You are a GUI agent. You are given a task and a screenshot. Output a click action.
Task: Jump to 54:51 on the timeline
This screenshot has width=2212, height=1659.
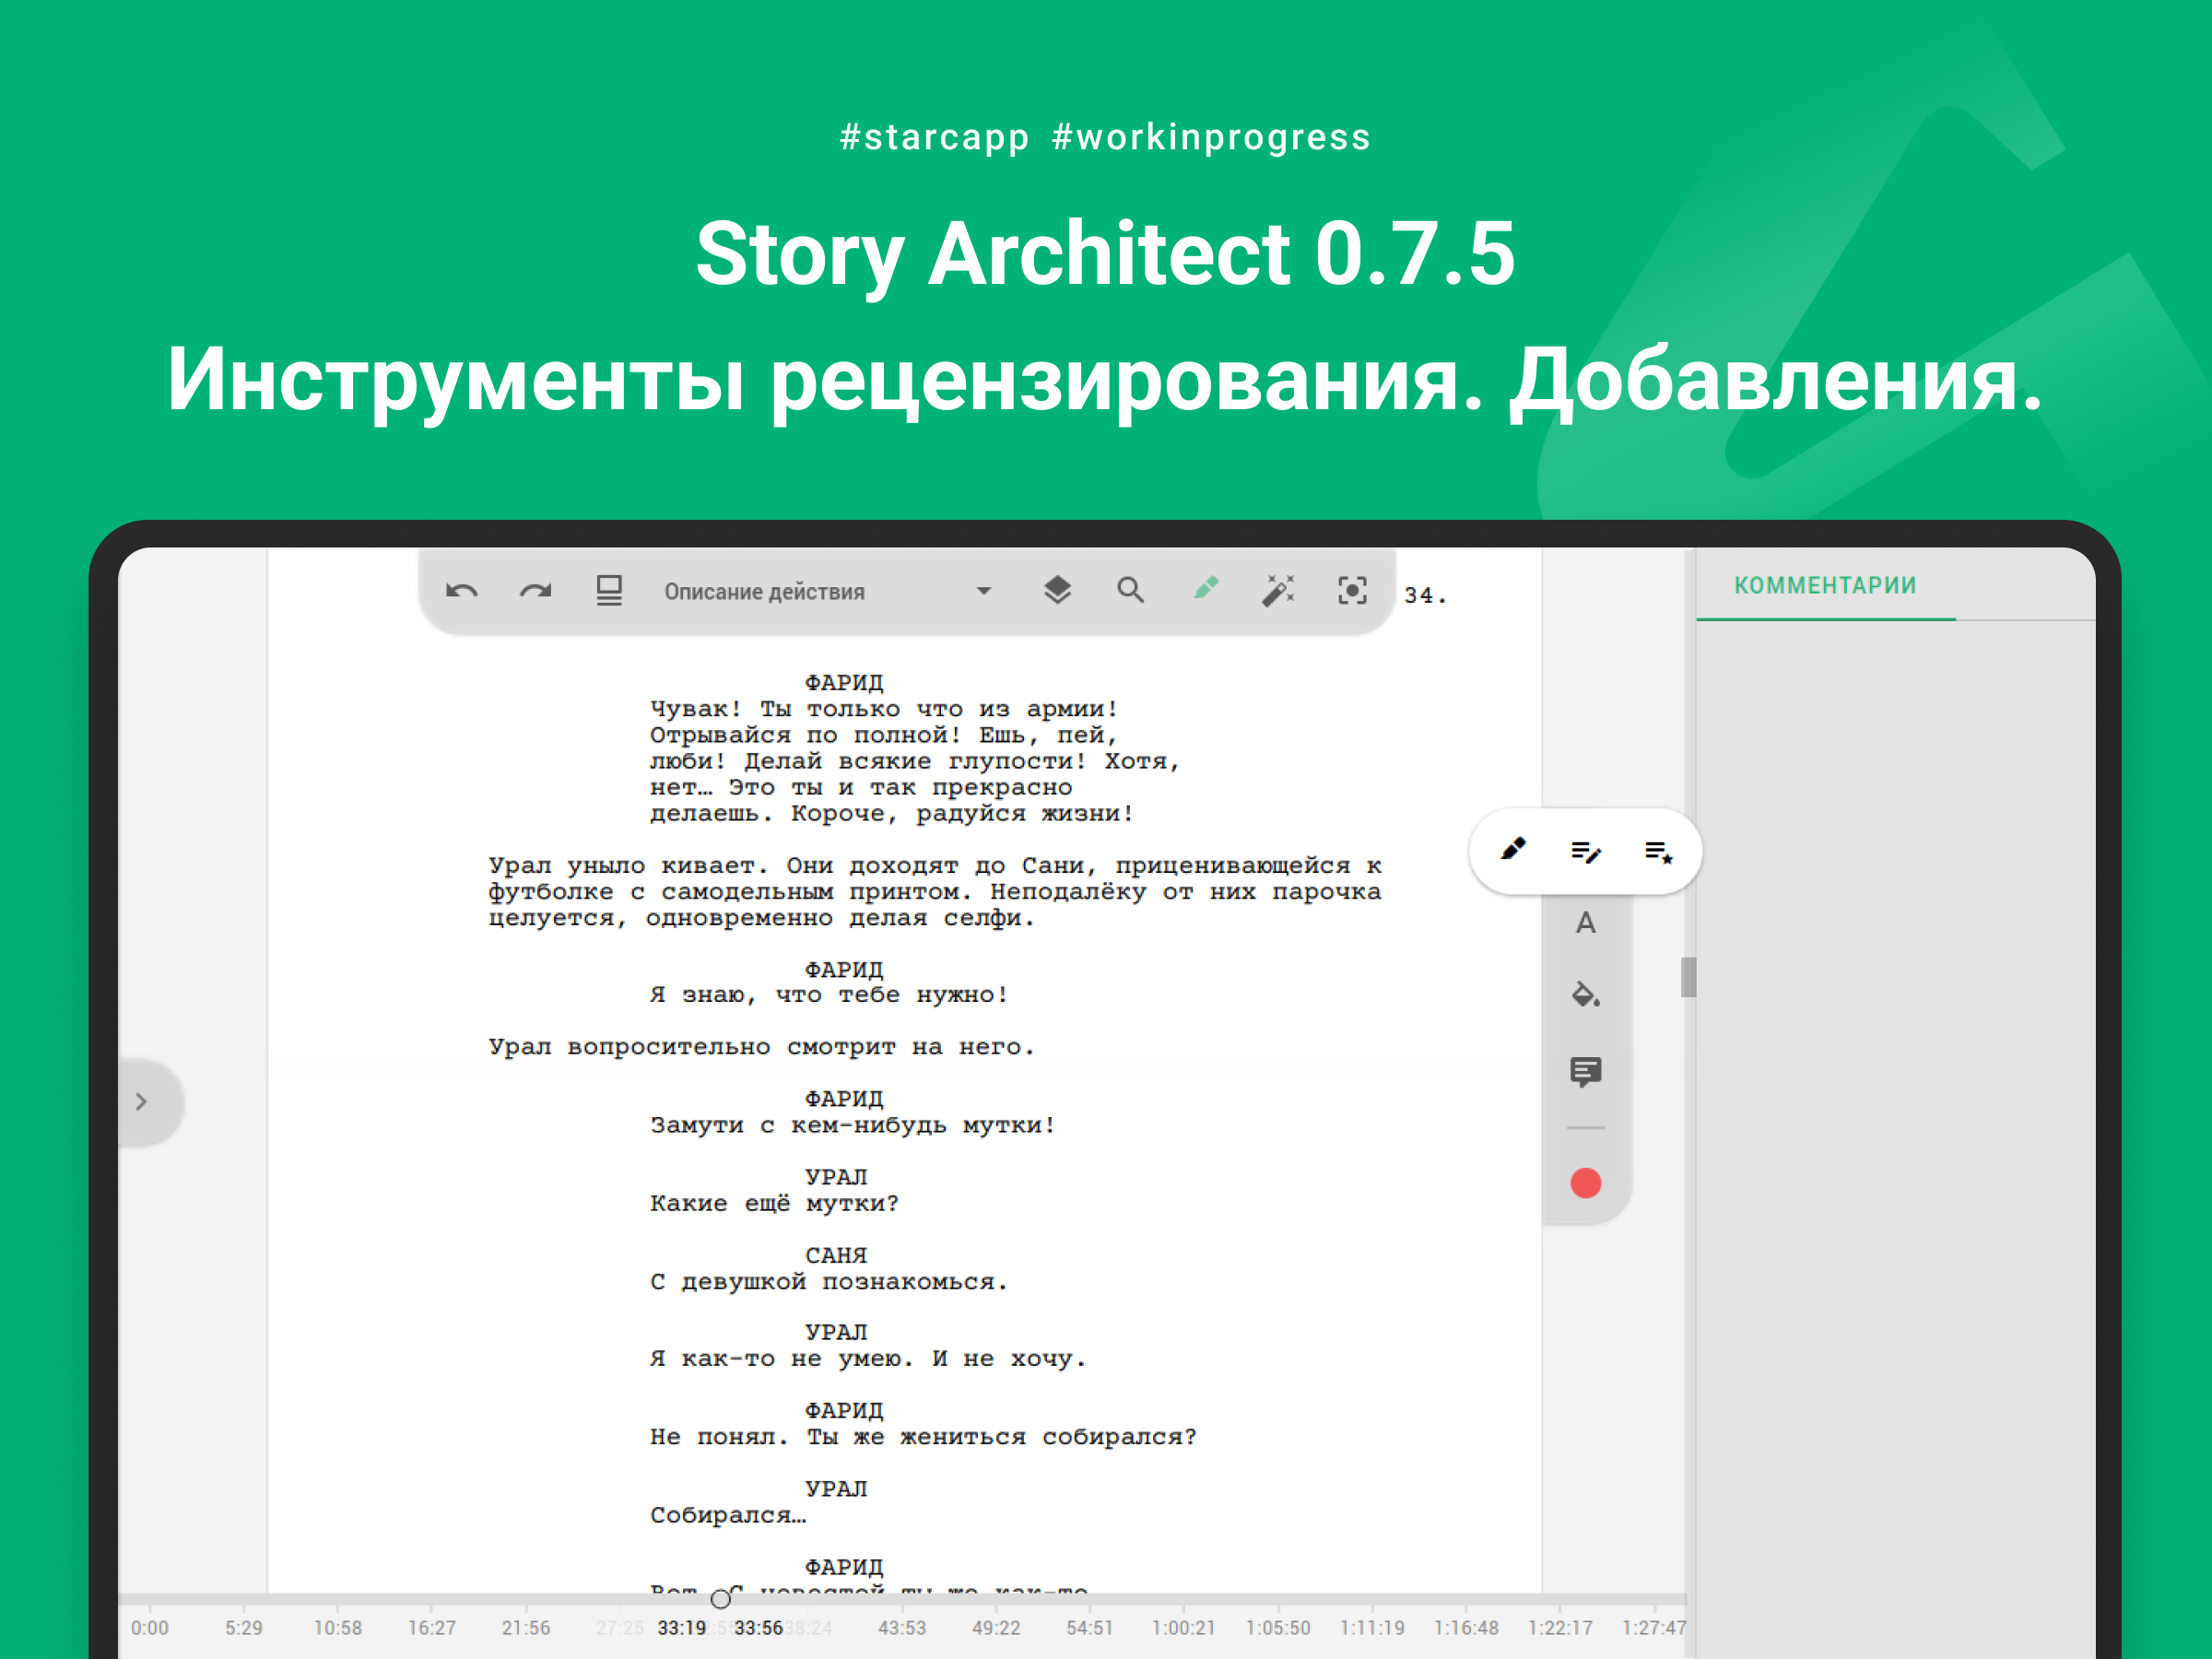pyautogui.click(x=1090, y=1628)
